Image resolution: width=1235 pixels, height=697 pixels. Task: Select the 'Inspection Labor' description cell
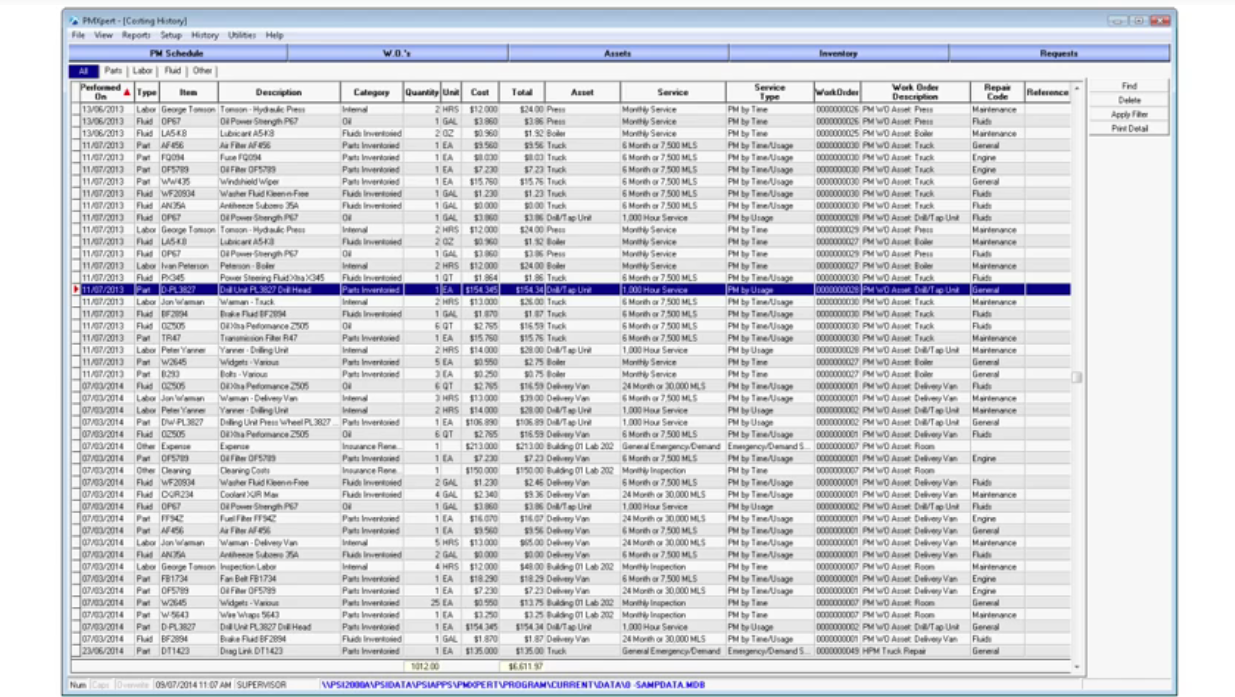pyautogui.click(x=279, y=567)
